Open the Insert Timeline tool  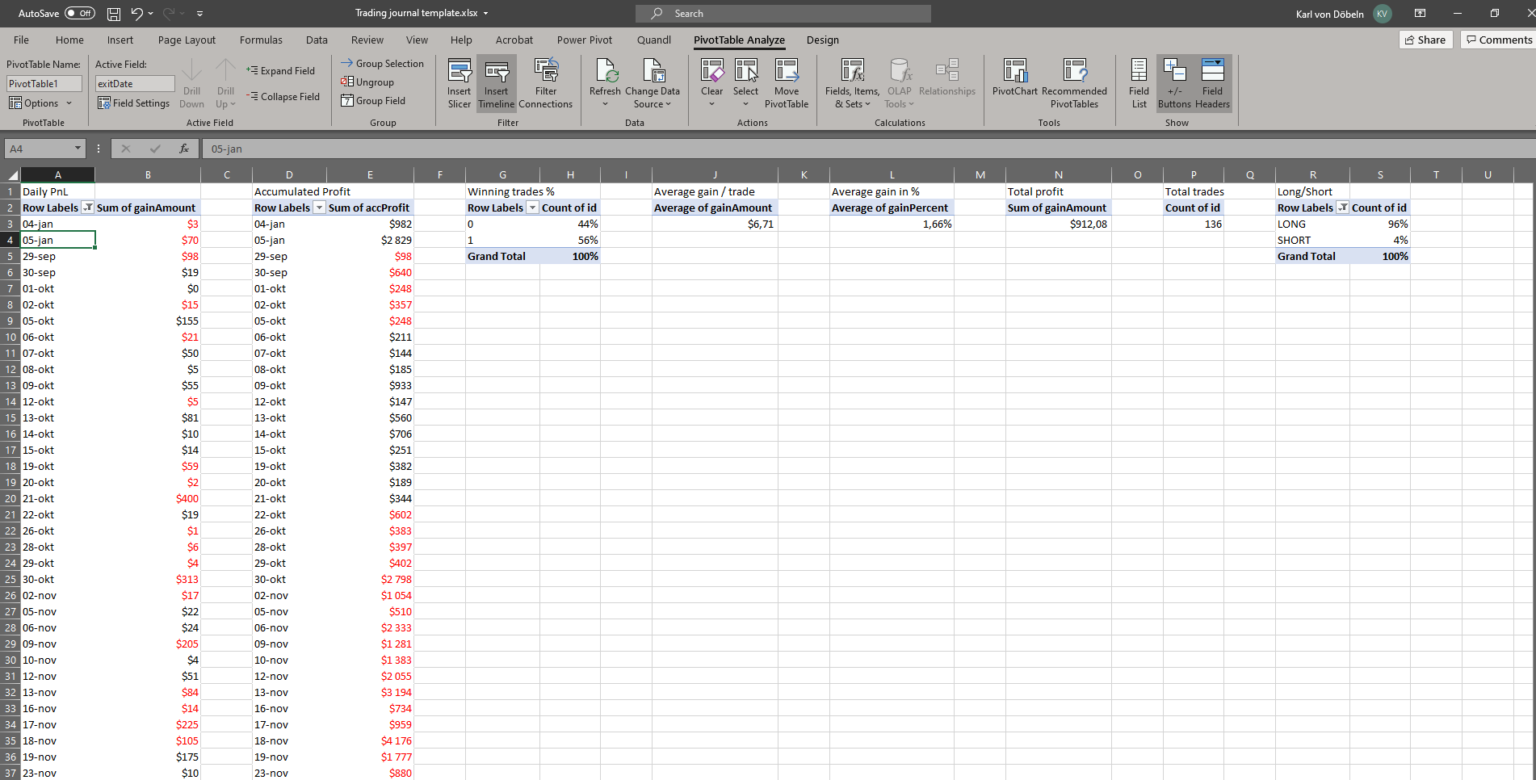pos(496,83)
